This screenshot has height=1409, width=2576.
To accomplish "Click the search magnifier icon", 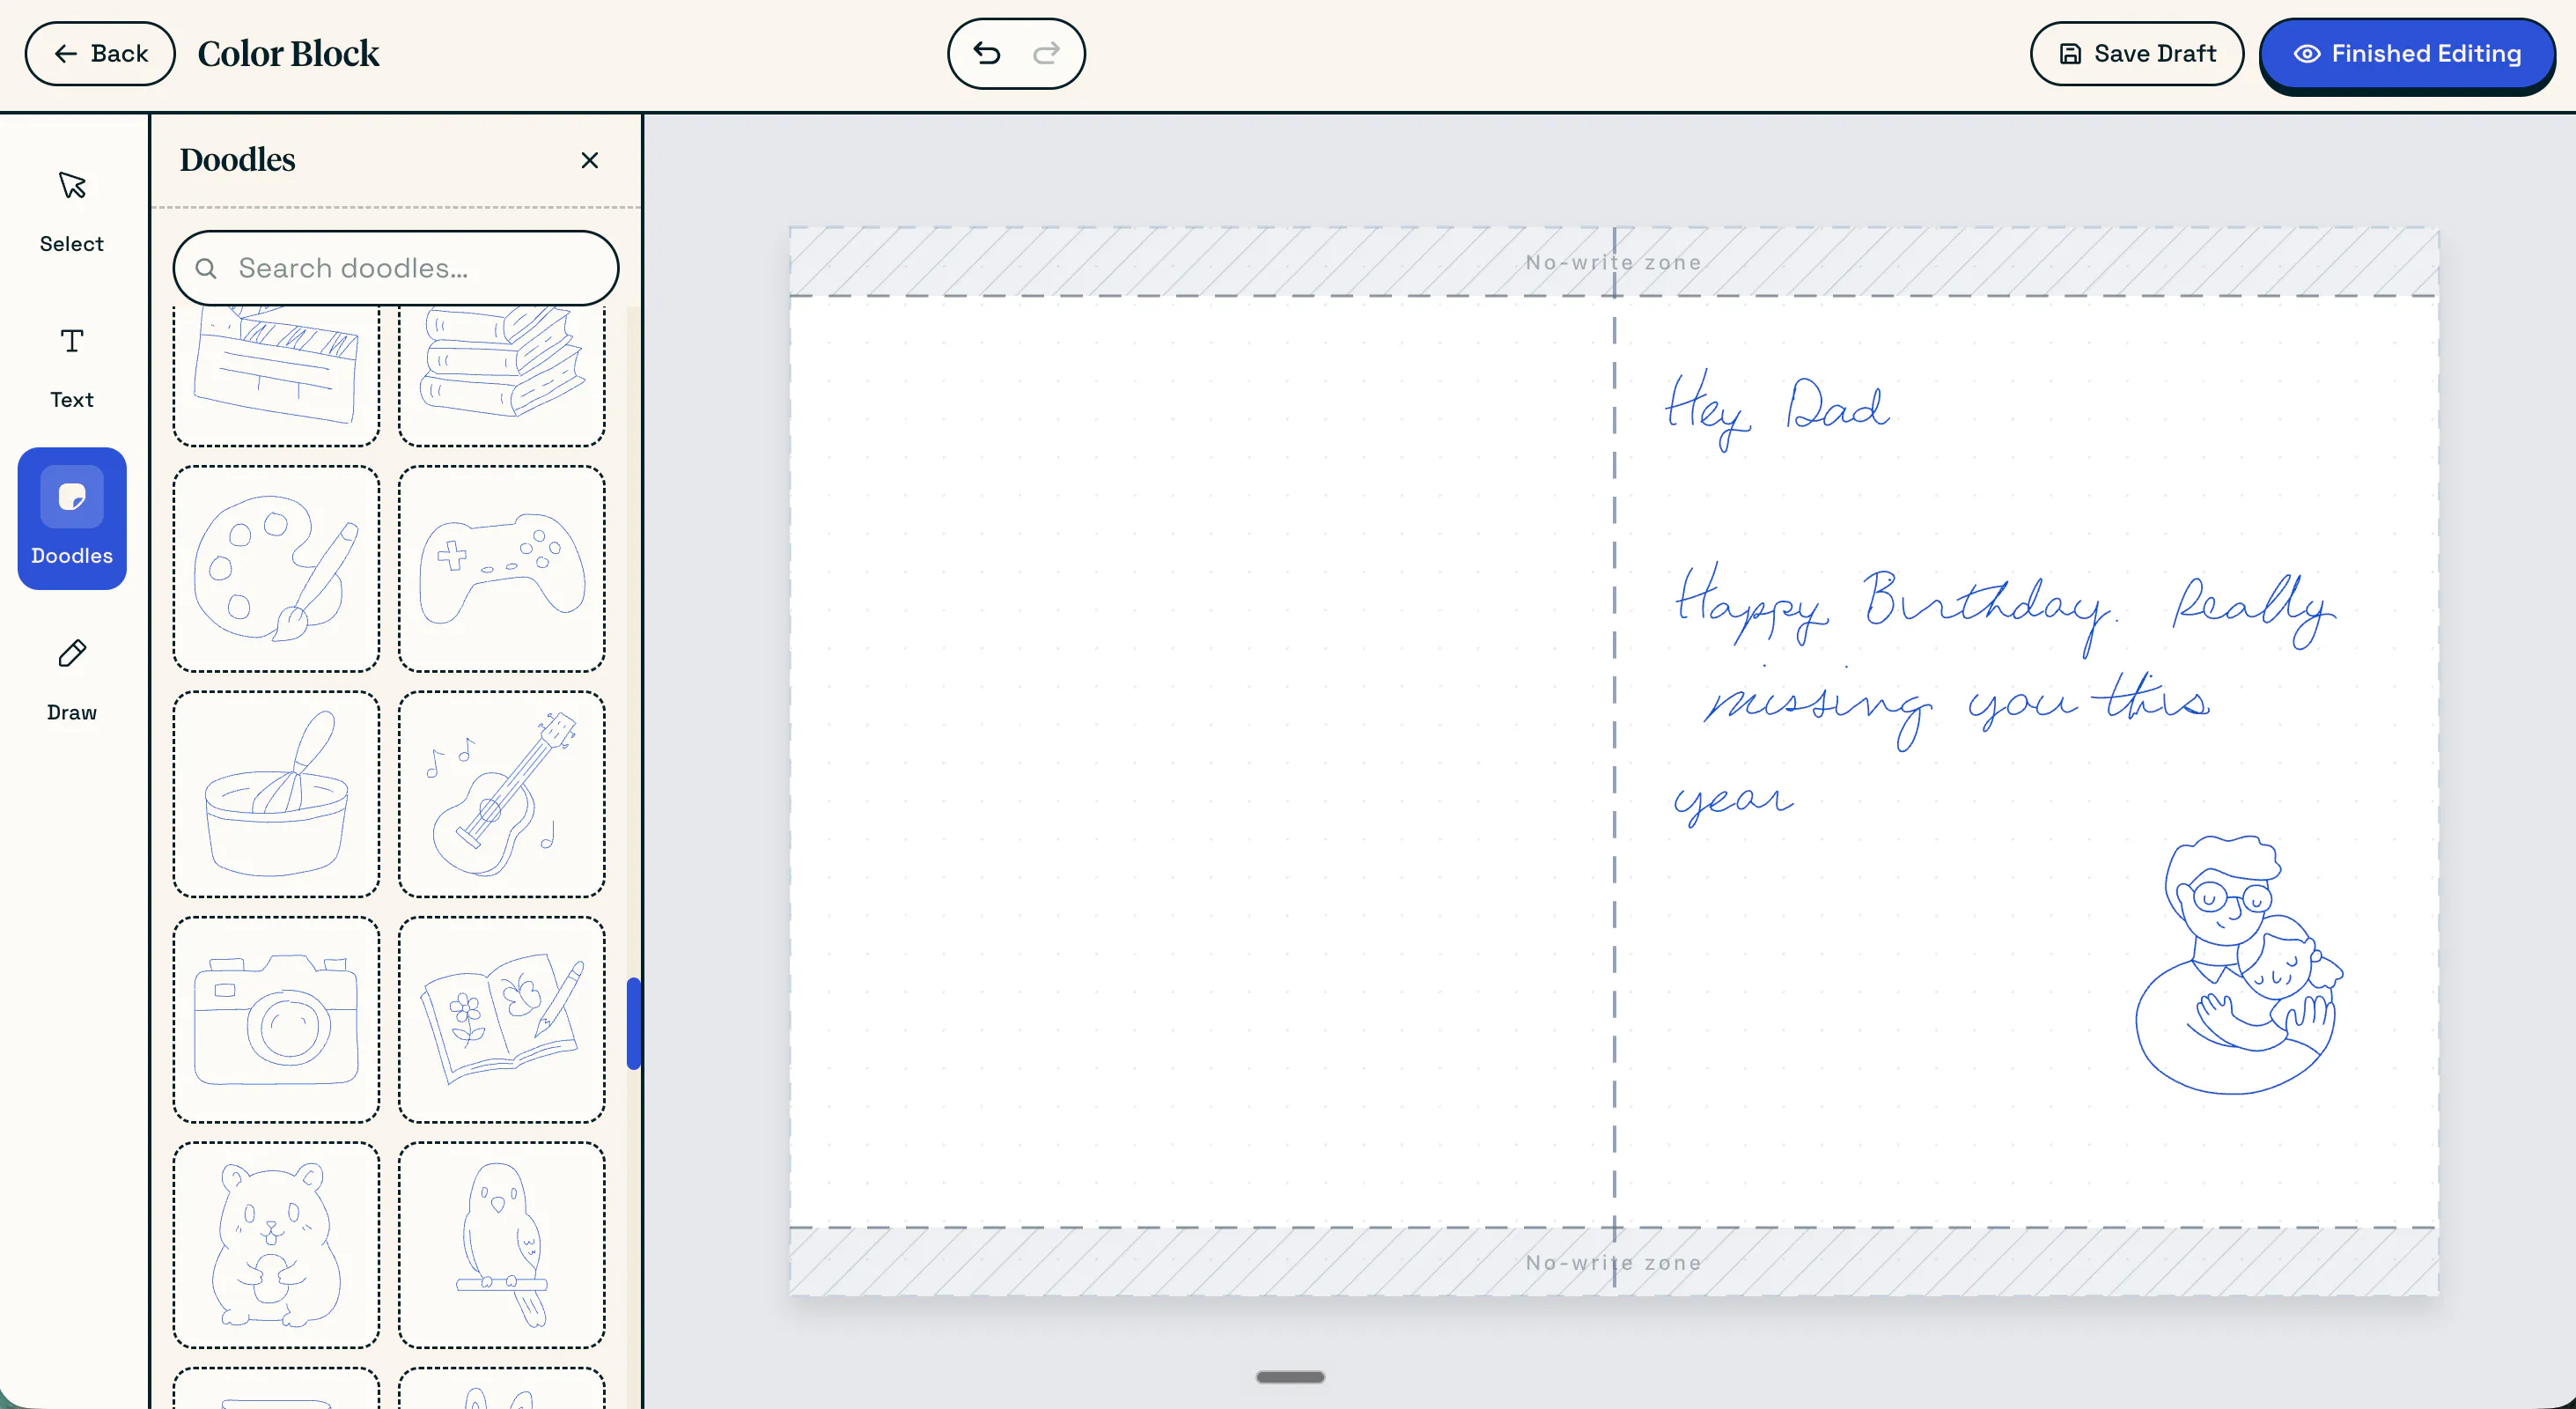I will point(206,268).
